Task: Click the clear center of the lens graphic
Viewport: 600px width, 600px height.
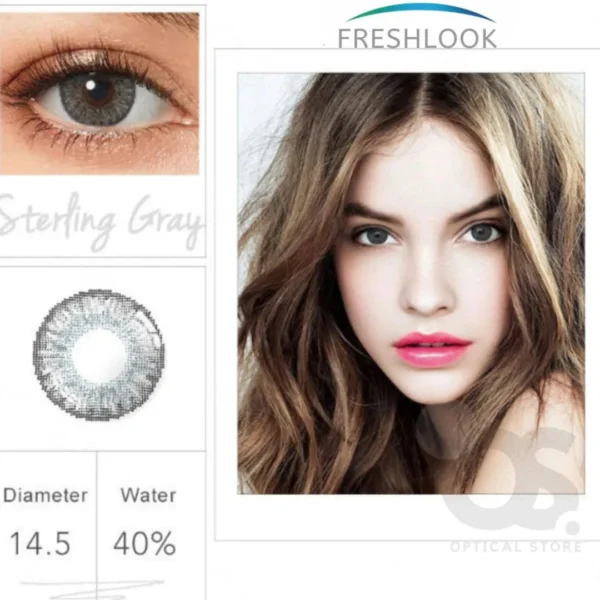Action: [x=99, y=356]
